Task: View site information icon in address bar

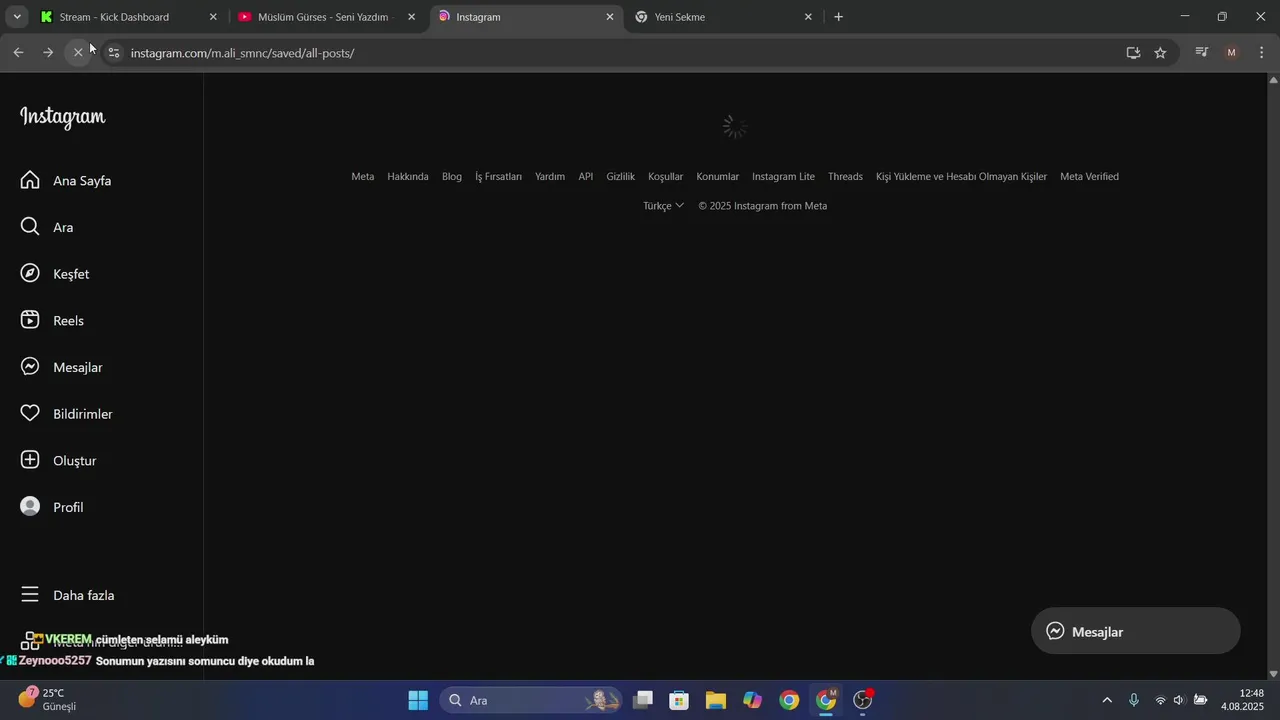Action: pyautogui.click(x=113, y=53)
